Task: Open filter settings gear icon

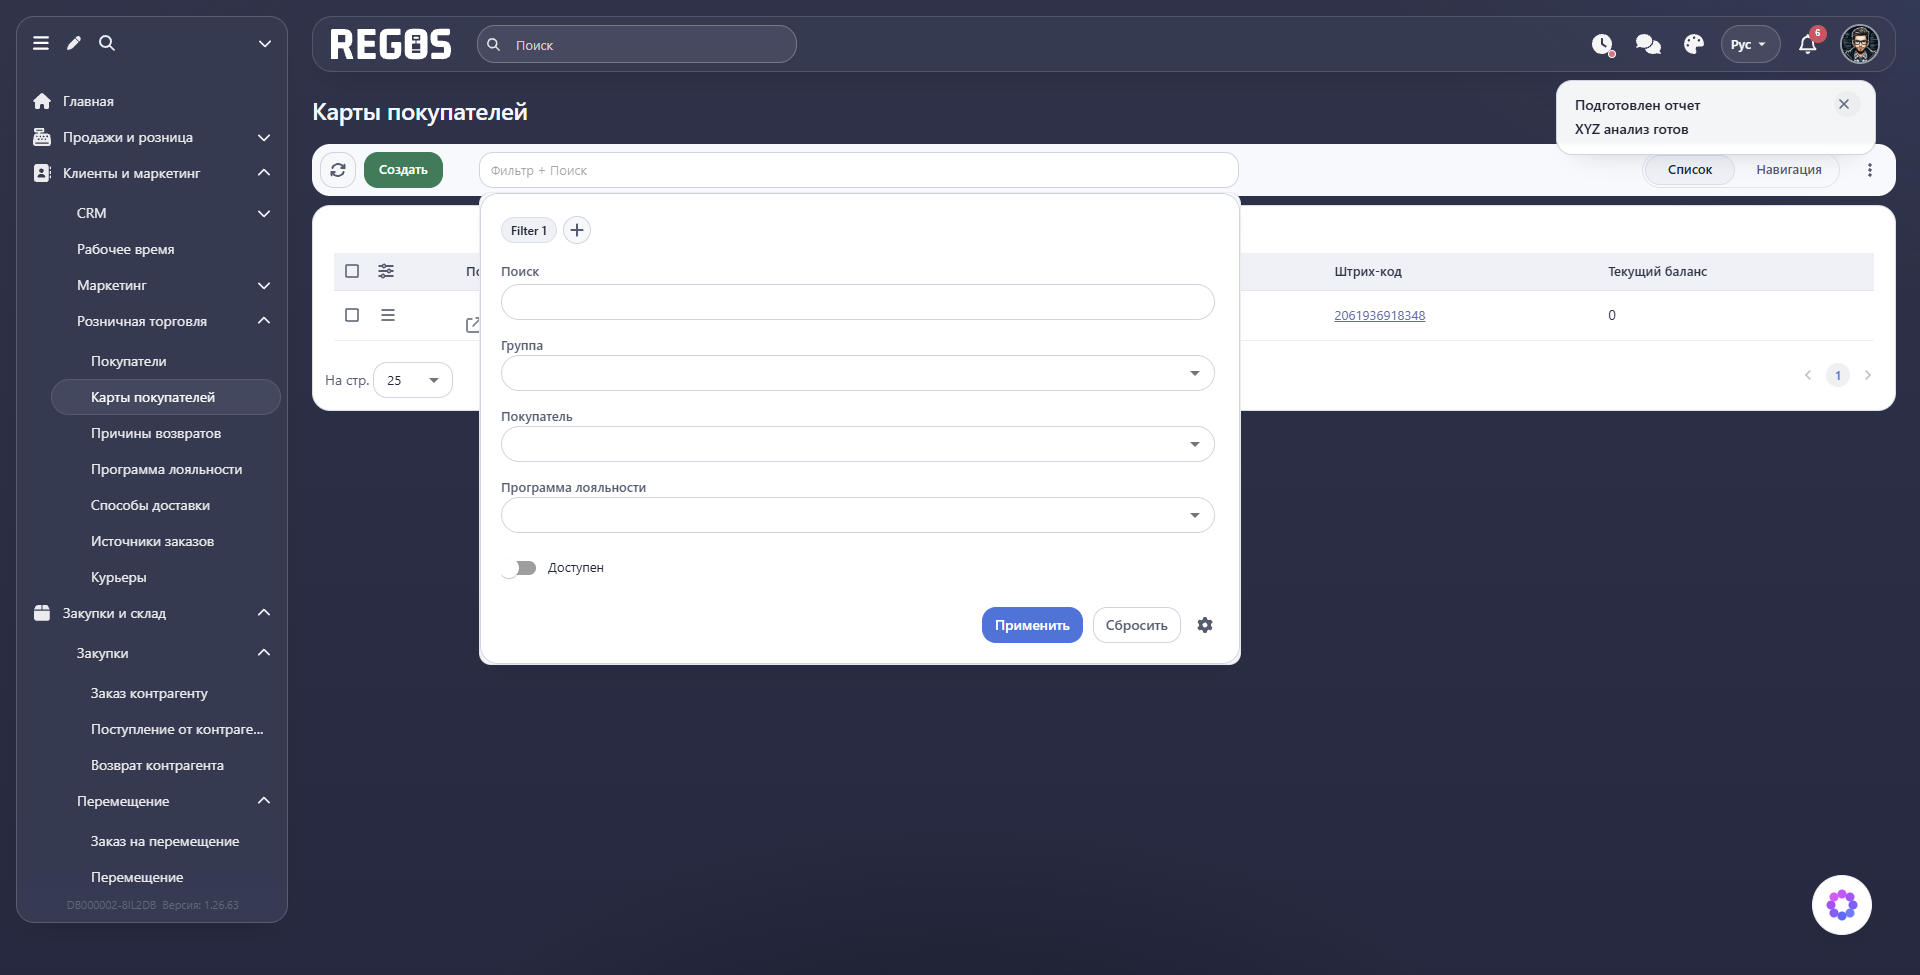Action: tap(1205, 625)
